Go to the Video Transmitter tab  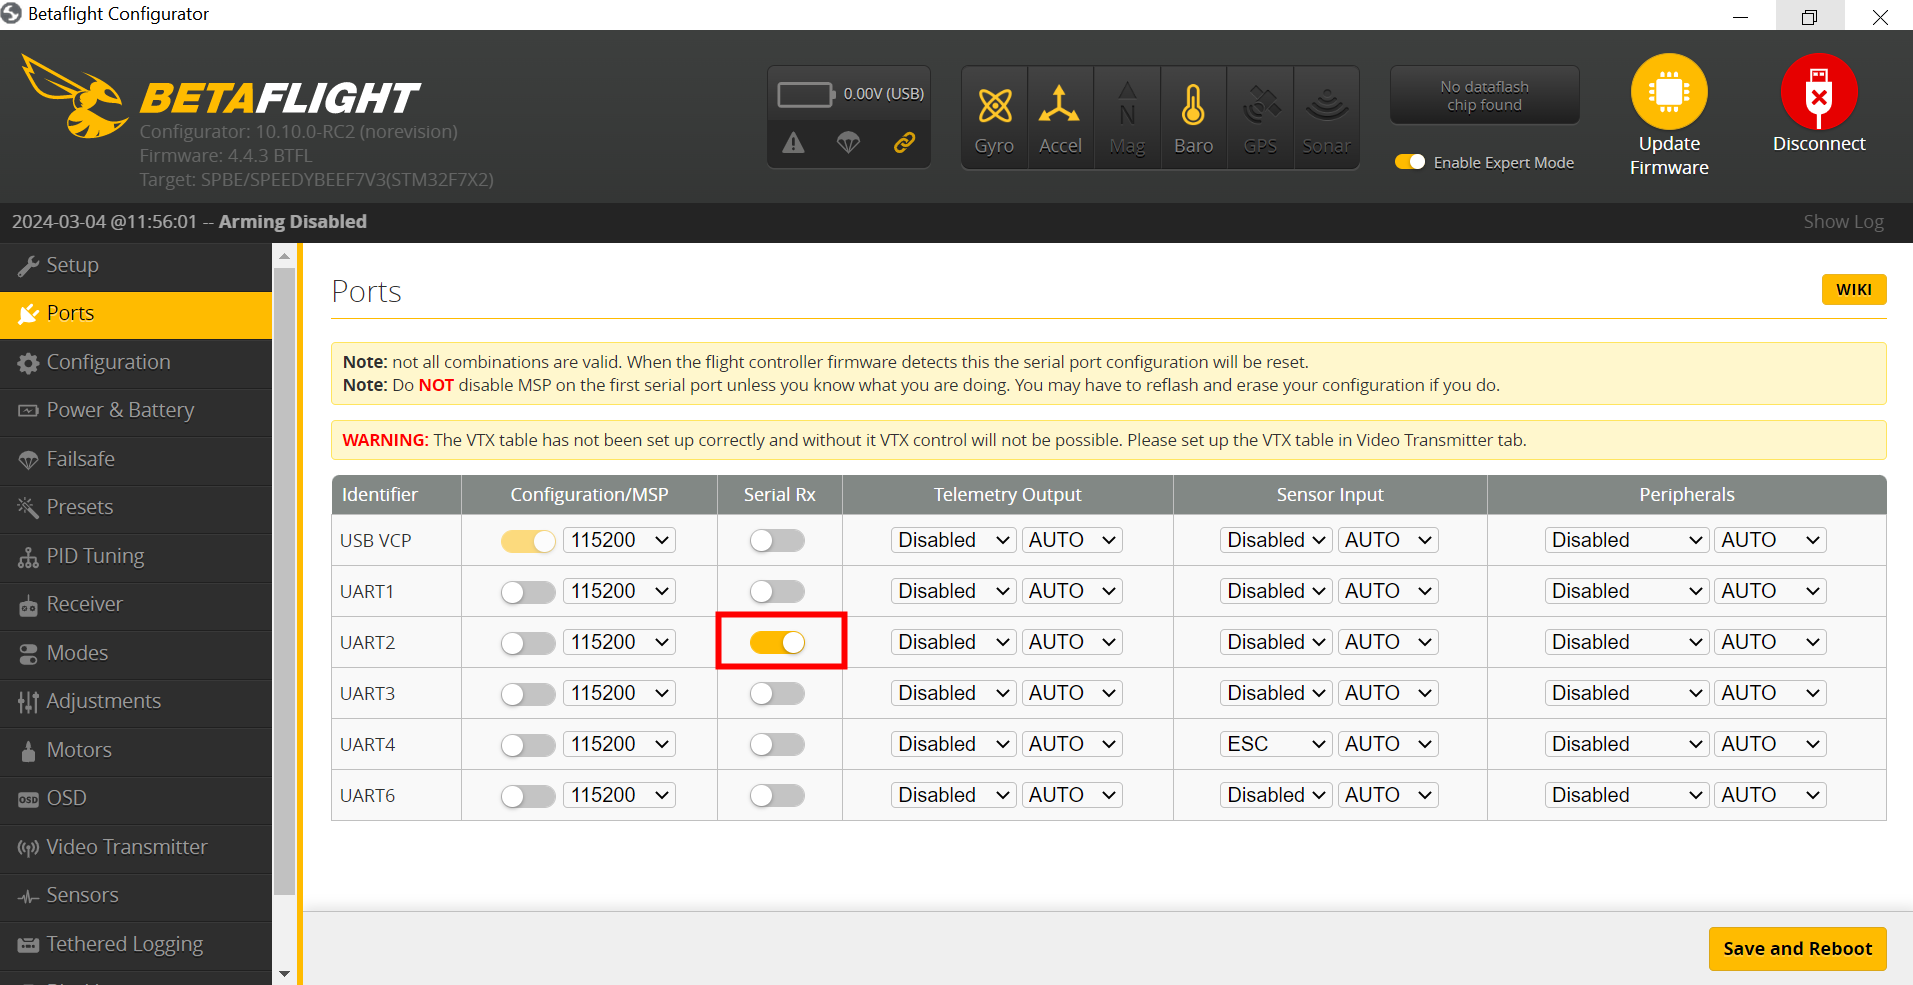[136, 848]
